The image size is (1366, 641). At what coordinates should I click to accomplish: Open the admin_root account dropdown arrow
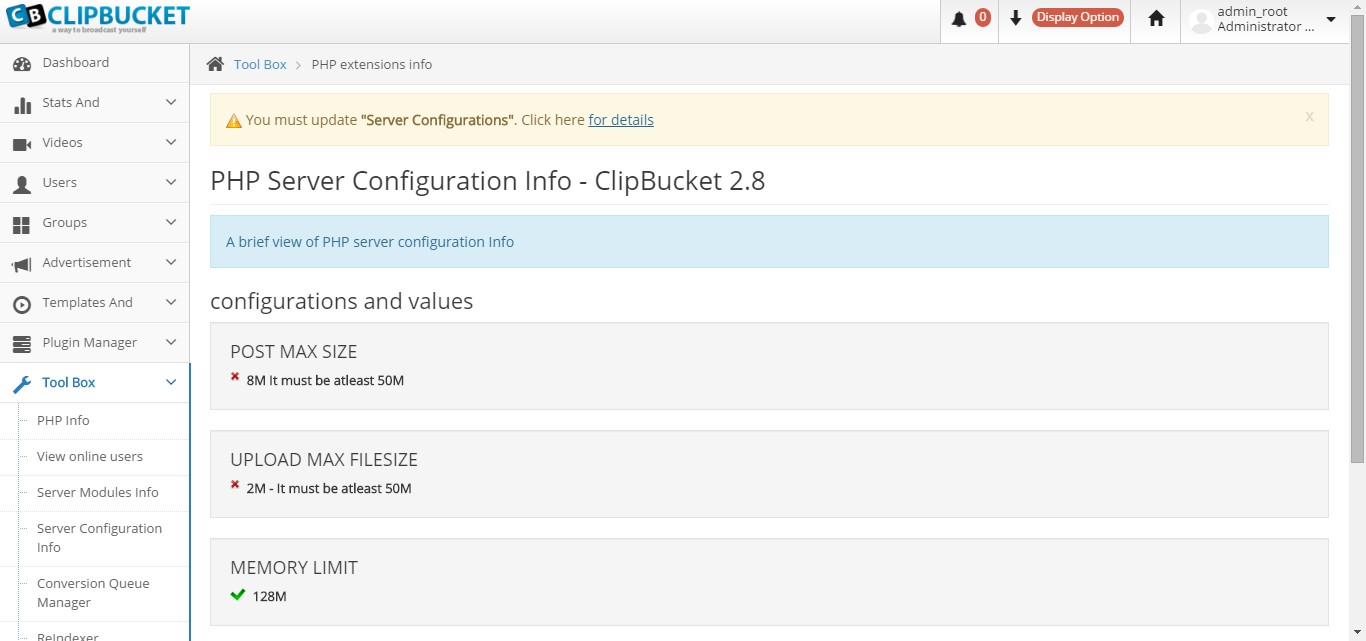1331,20
